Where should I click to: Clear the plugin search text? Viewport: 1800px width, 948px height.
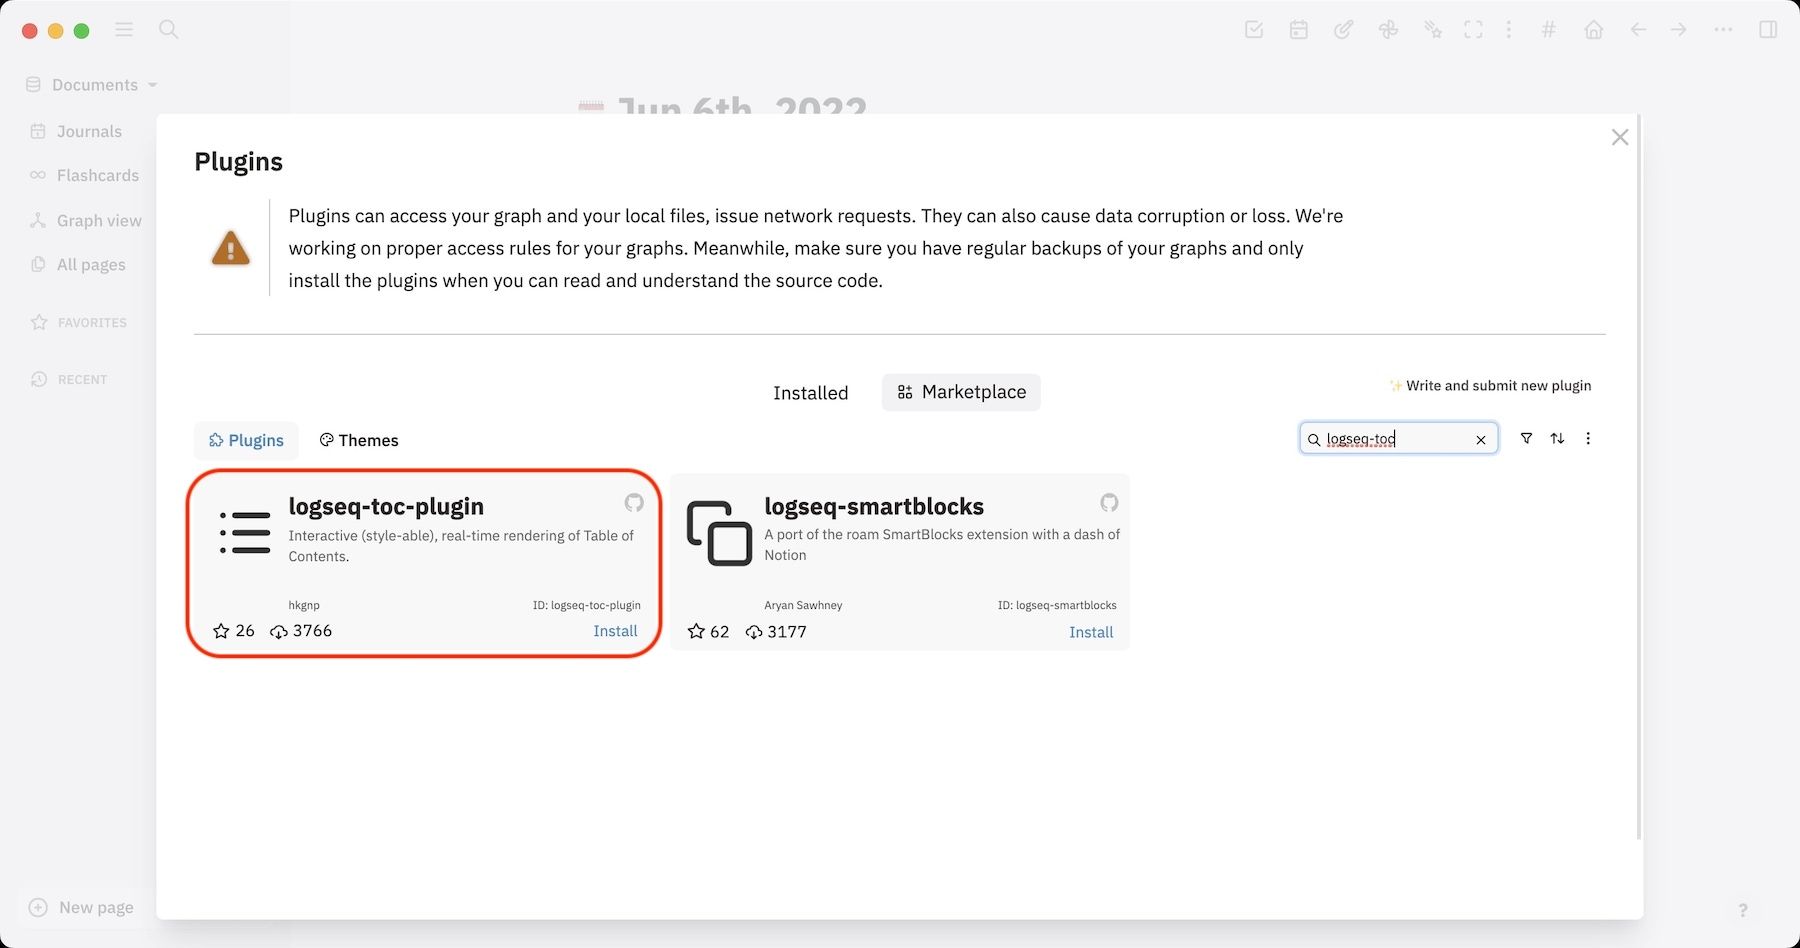tap(1481, 440)
